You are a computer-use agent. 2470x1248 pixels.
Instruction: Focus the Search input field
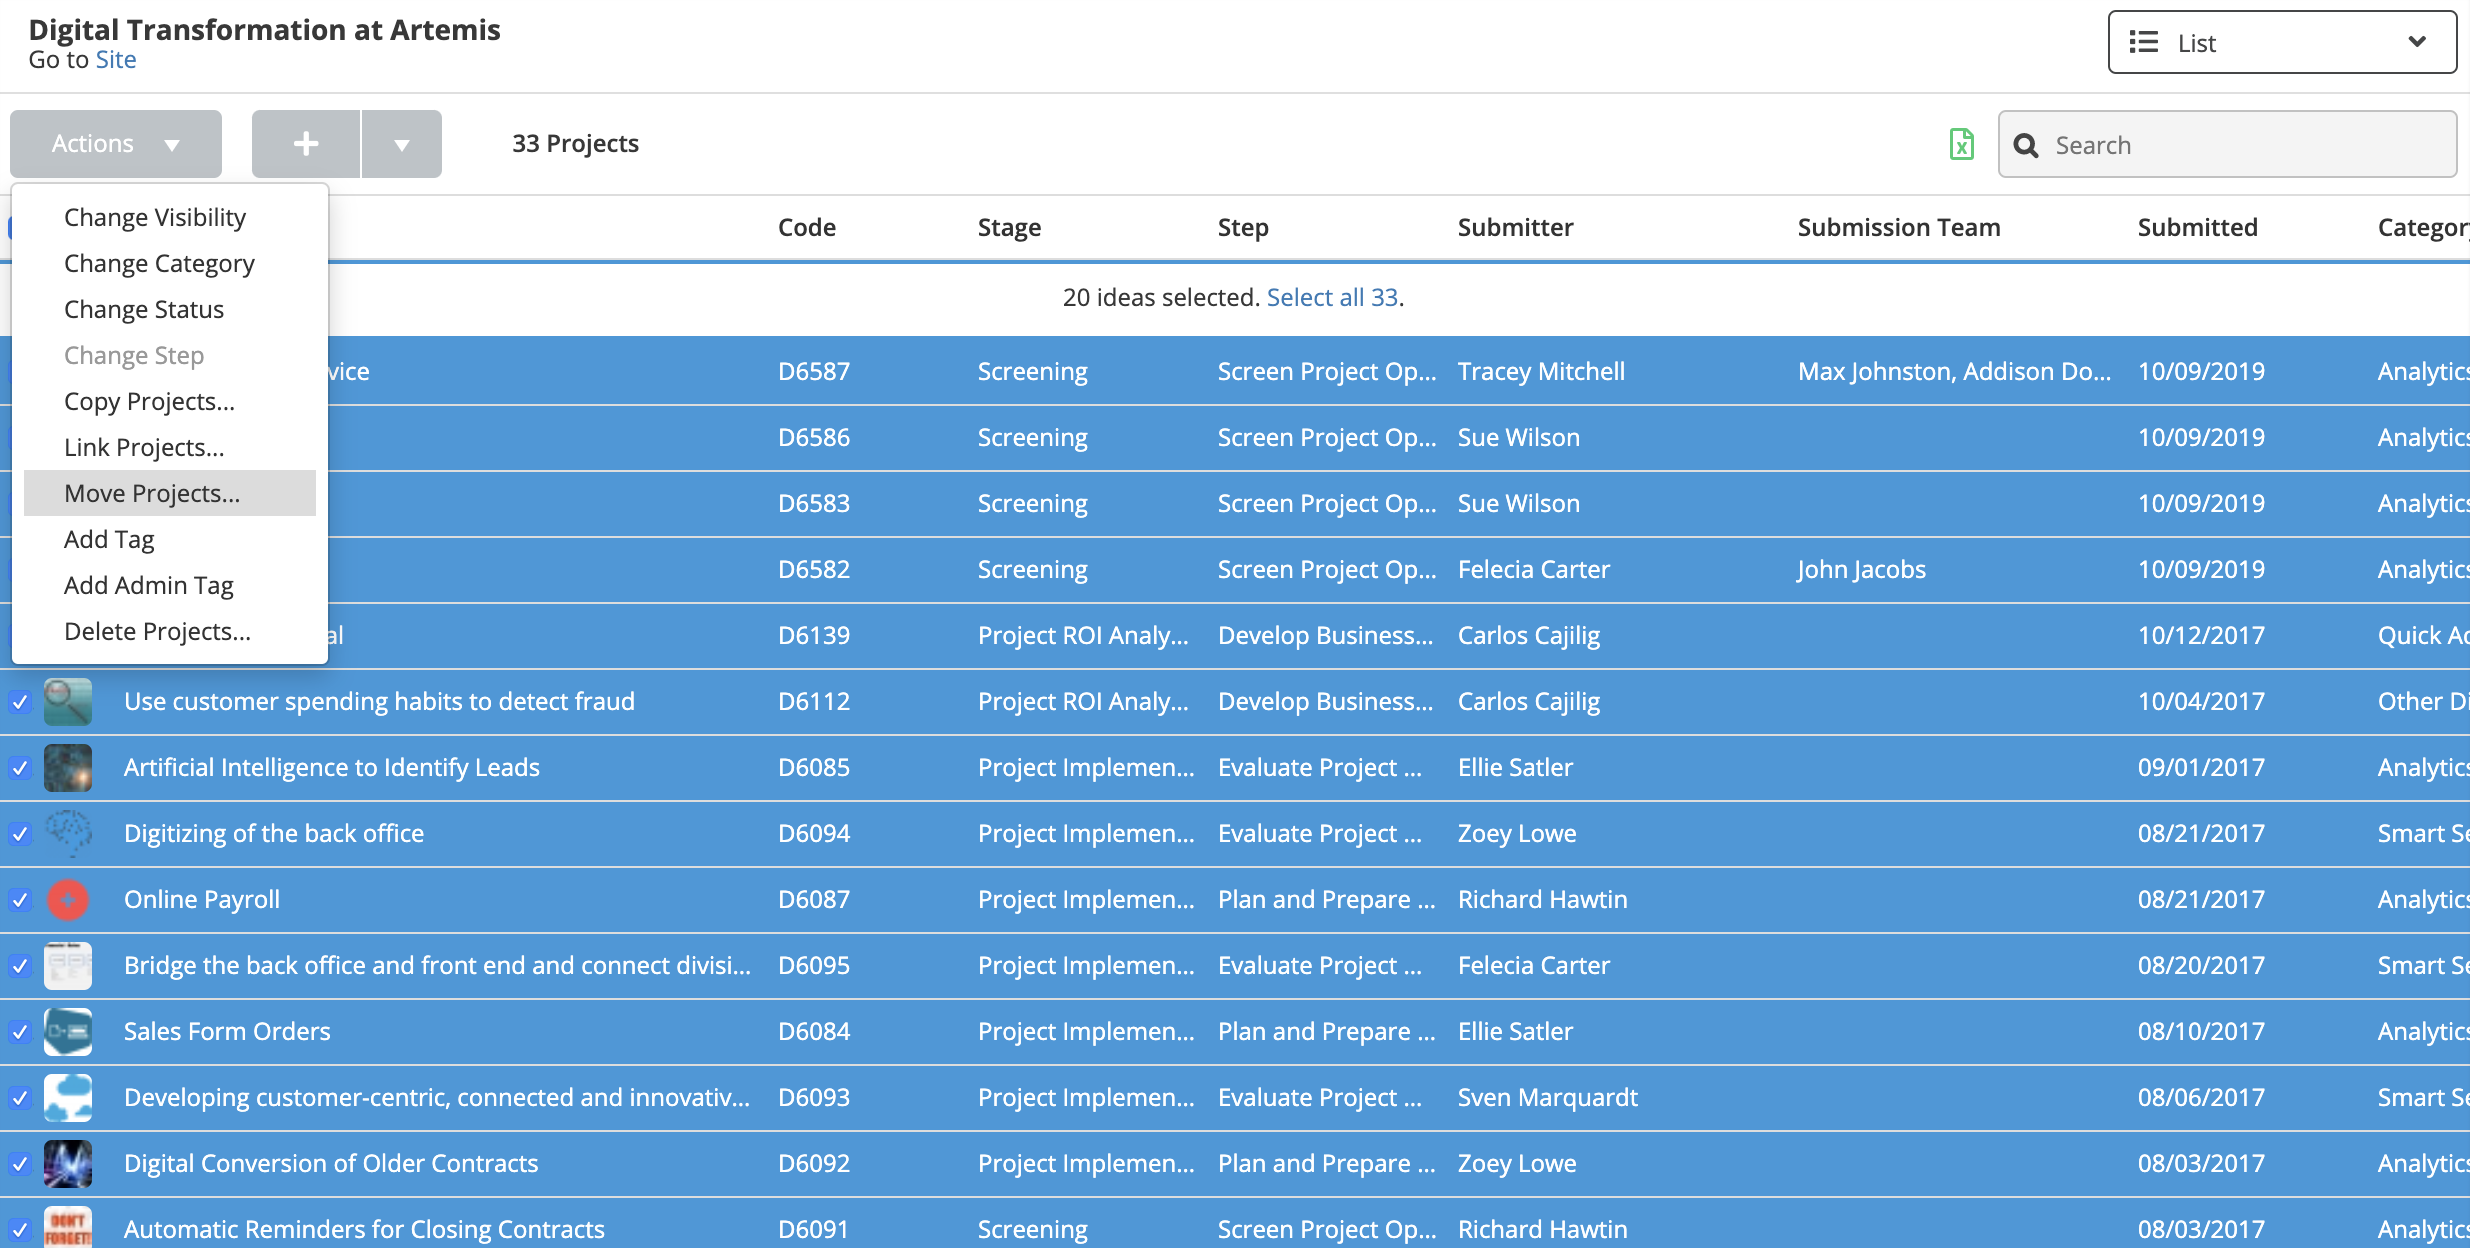pos(2228,145)
